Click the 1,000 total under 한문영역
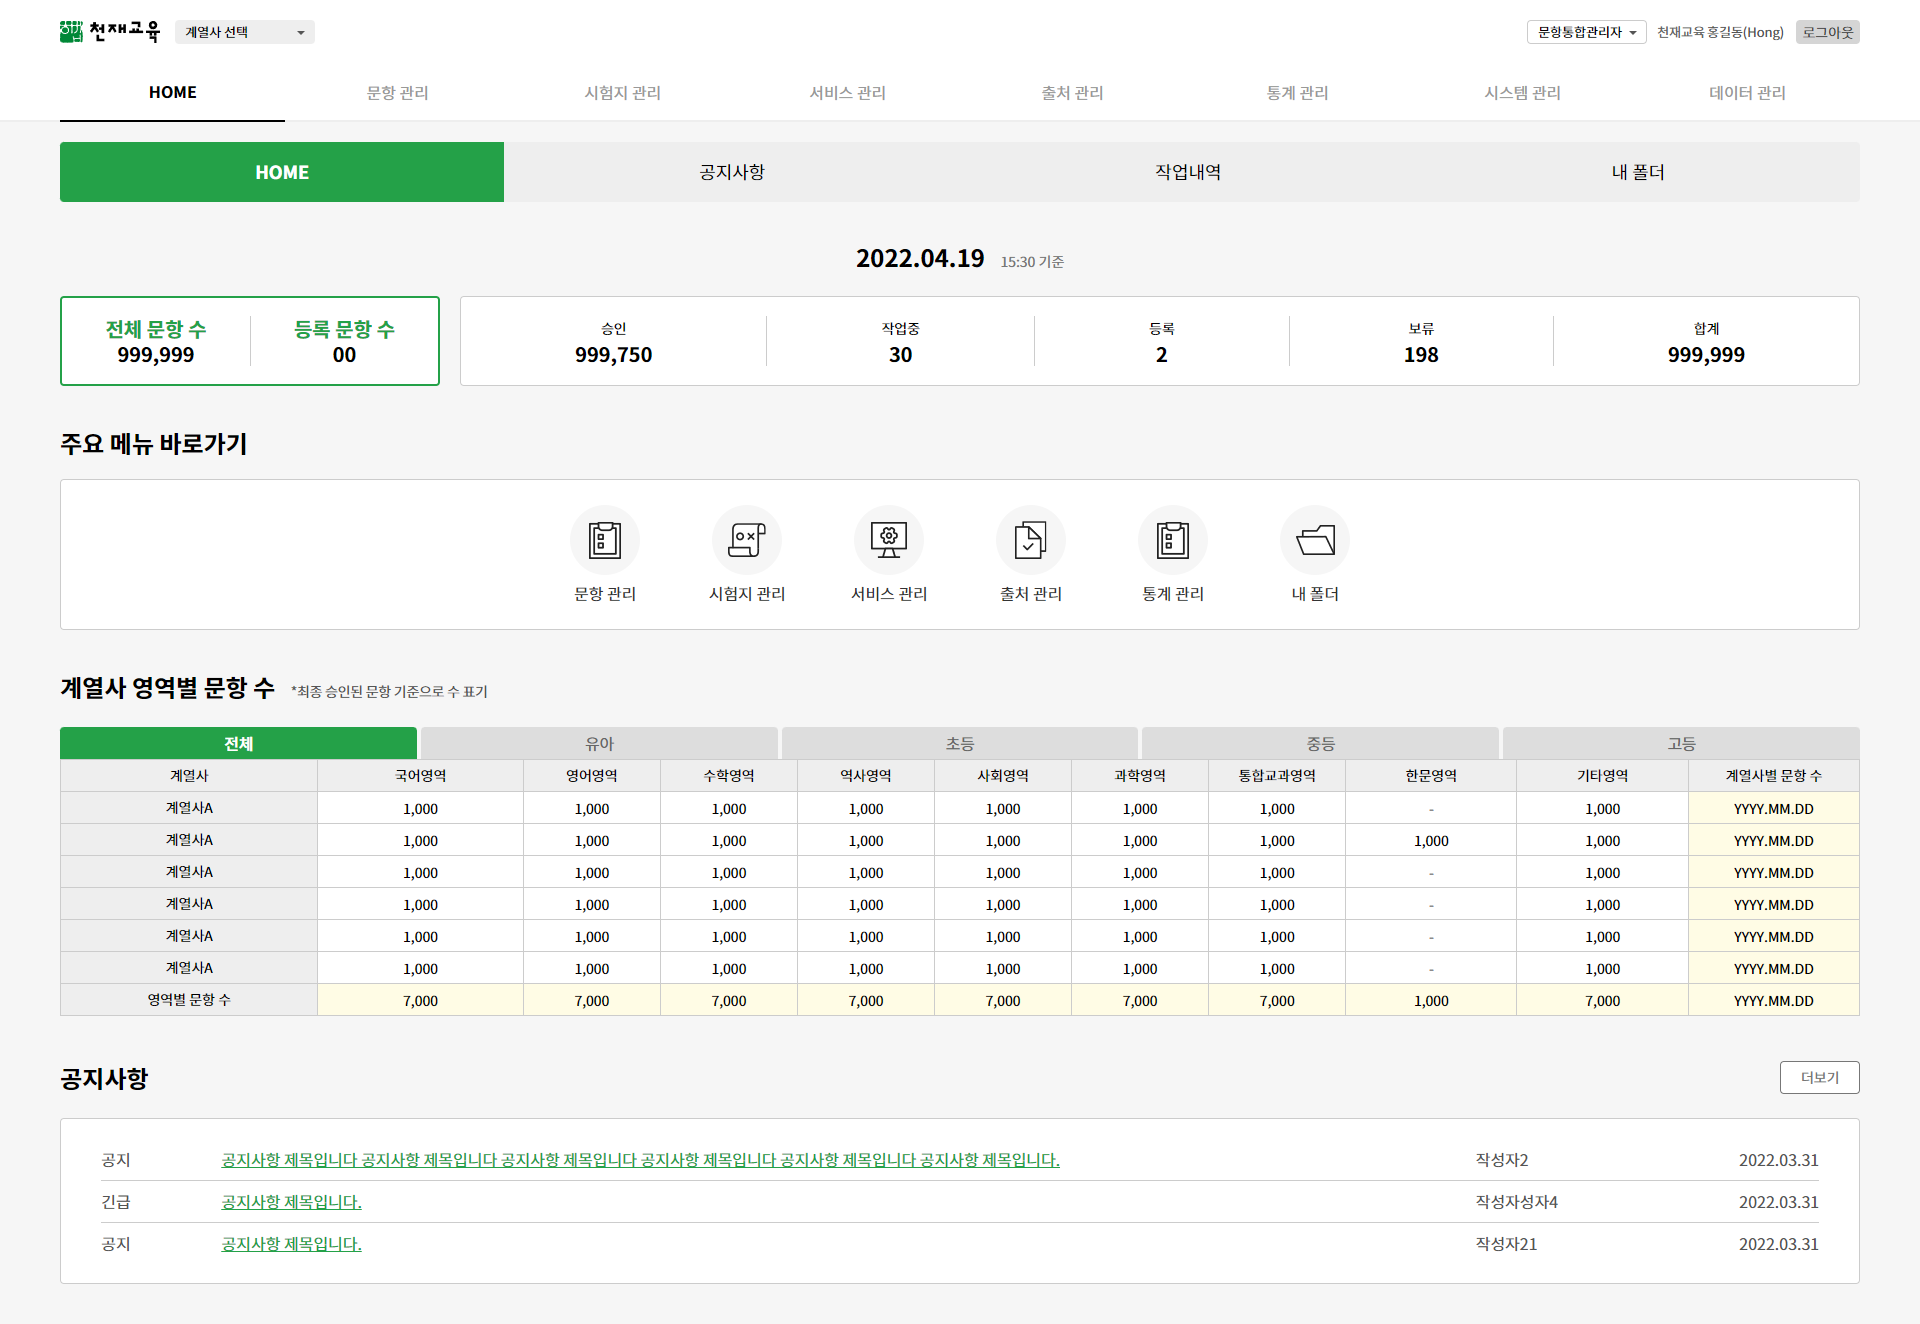The height and width of the screenshot is (1324, 1920). (x=1431, y=1000)
